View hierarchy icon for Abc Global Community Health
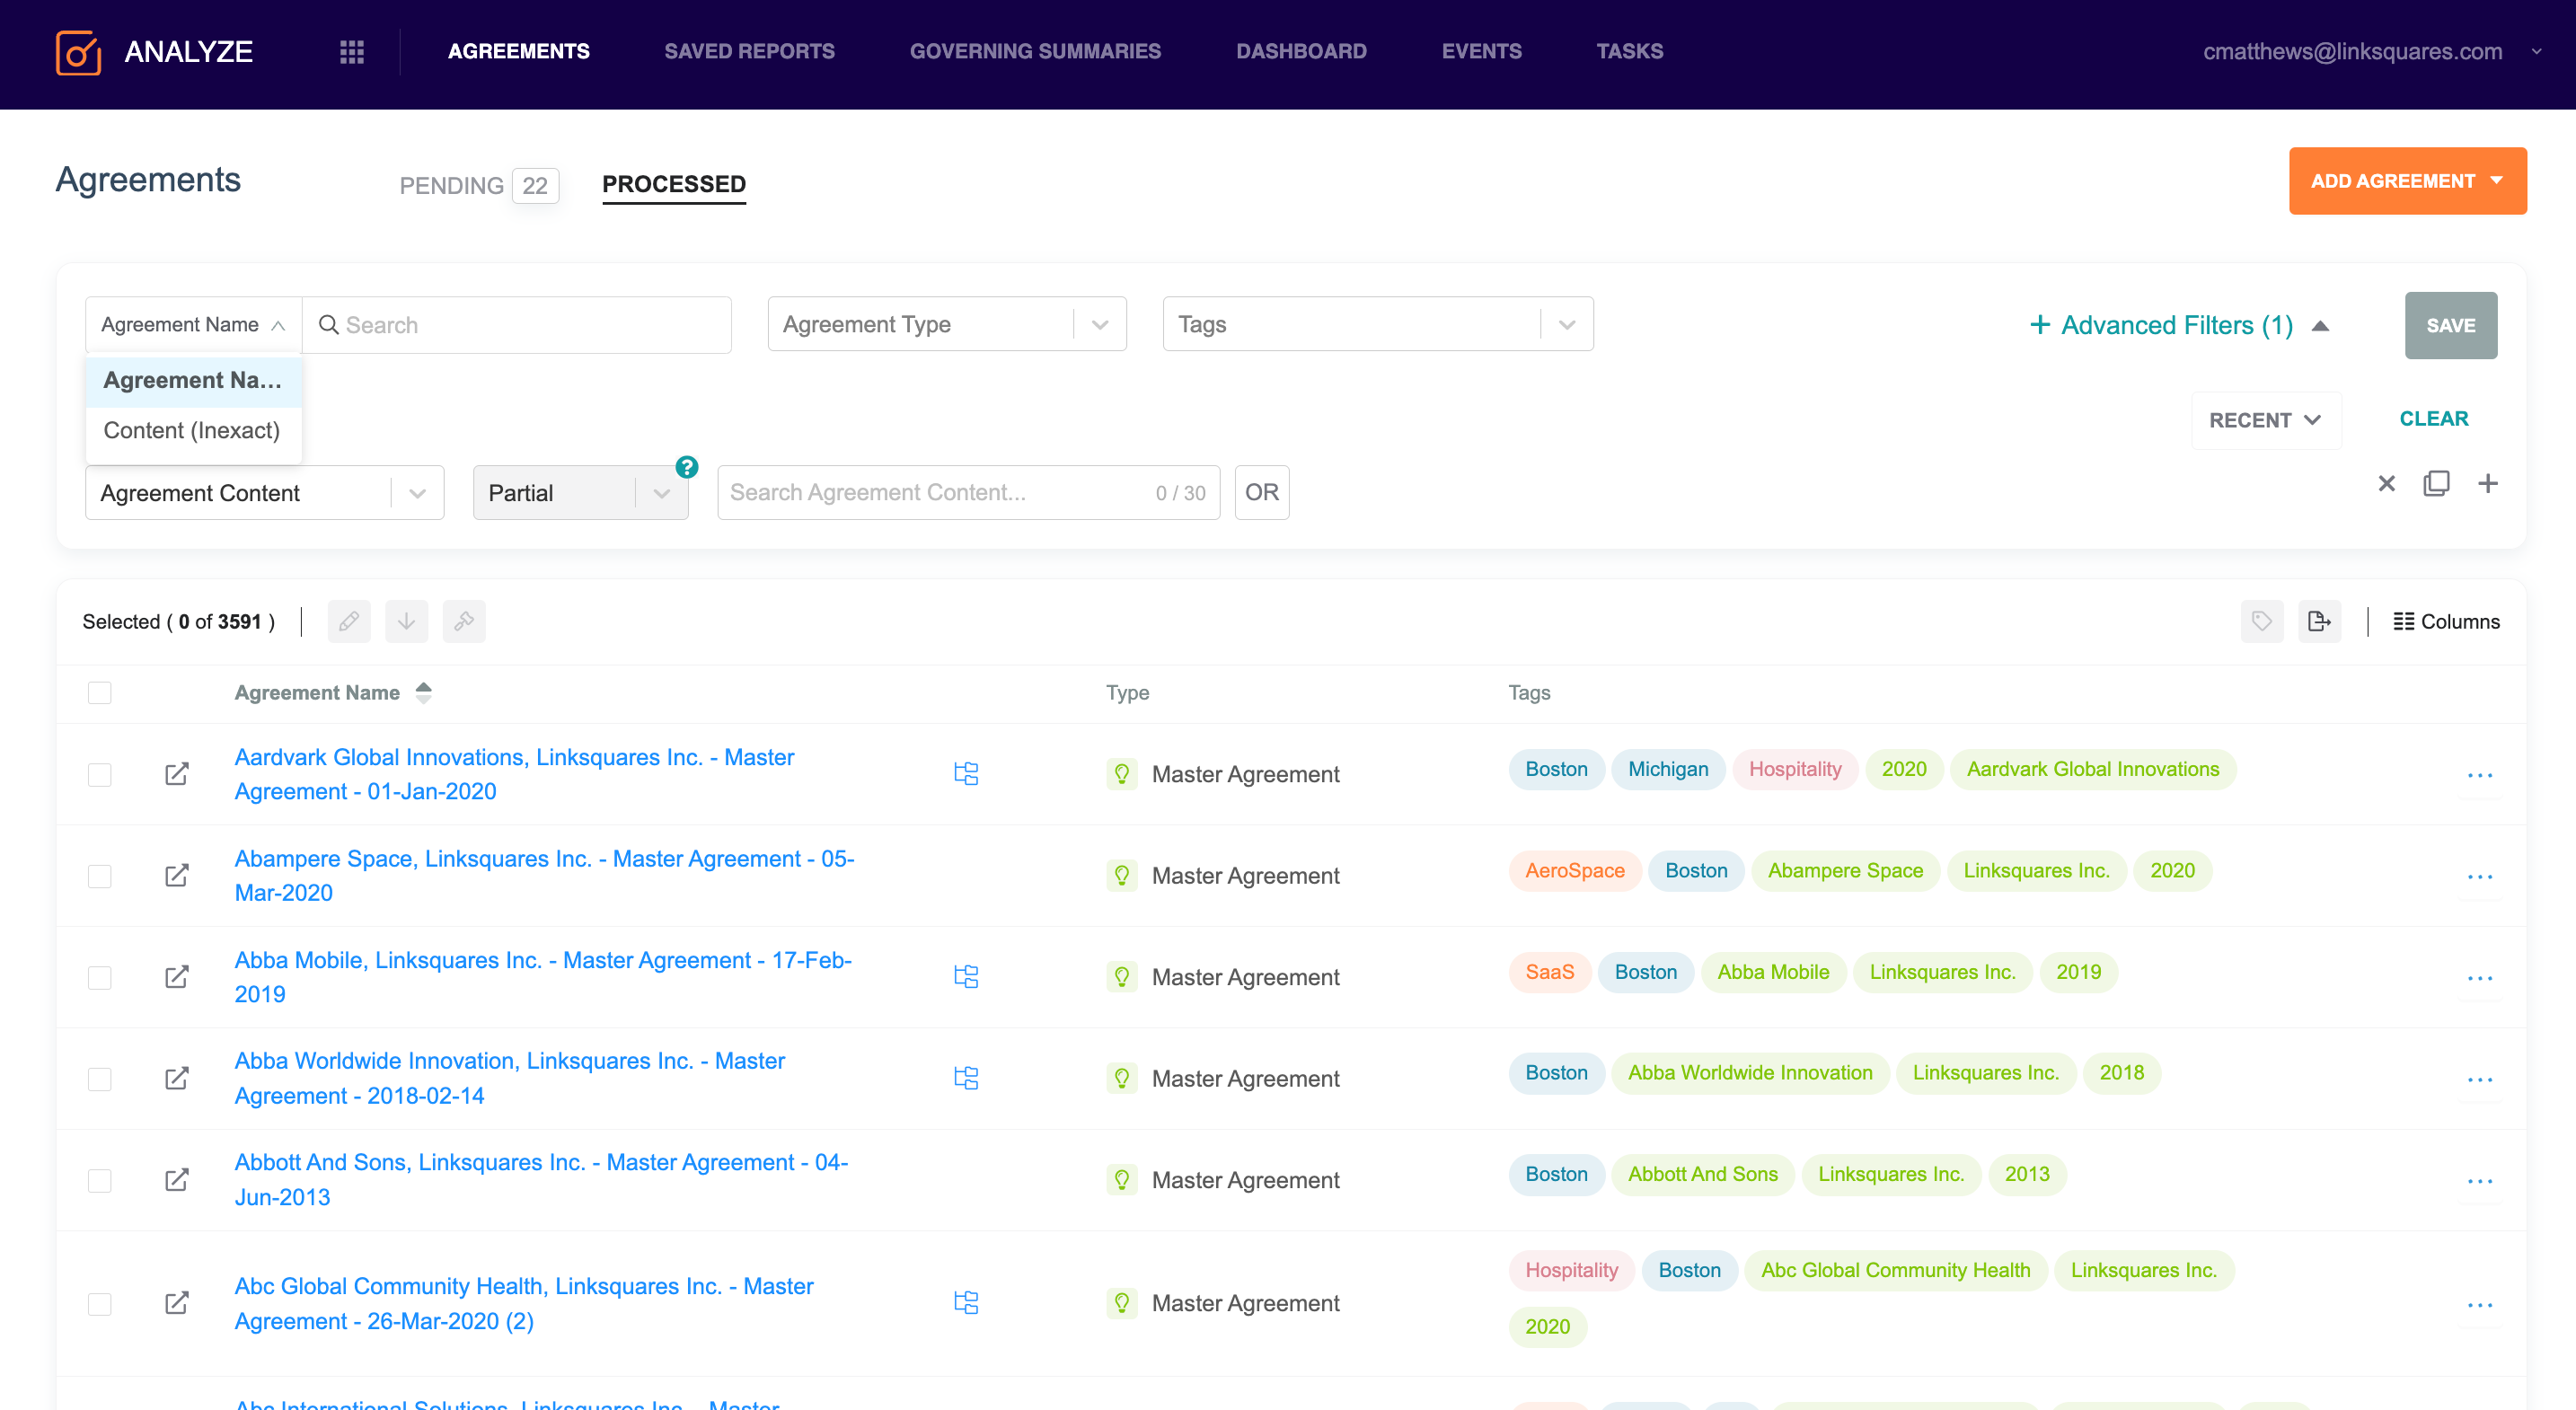The height and width of the screenshot is (1410, 2576). pyautogui.click(x=966, y=1303)
